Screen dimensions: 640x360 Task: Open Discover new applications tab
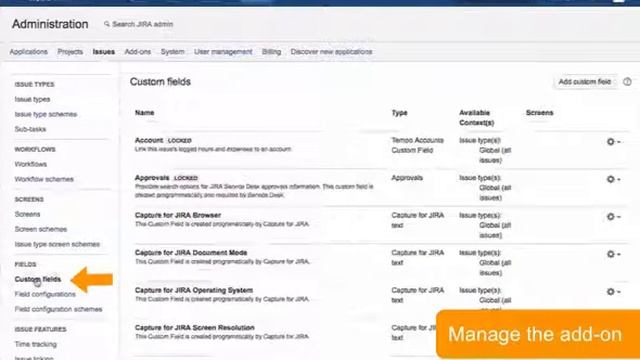[x=331, y=52]
